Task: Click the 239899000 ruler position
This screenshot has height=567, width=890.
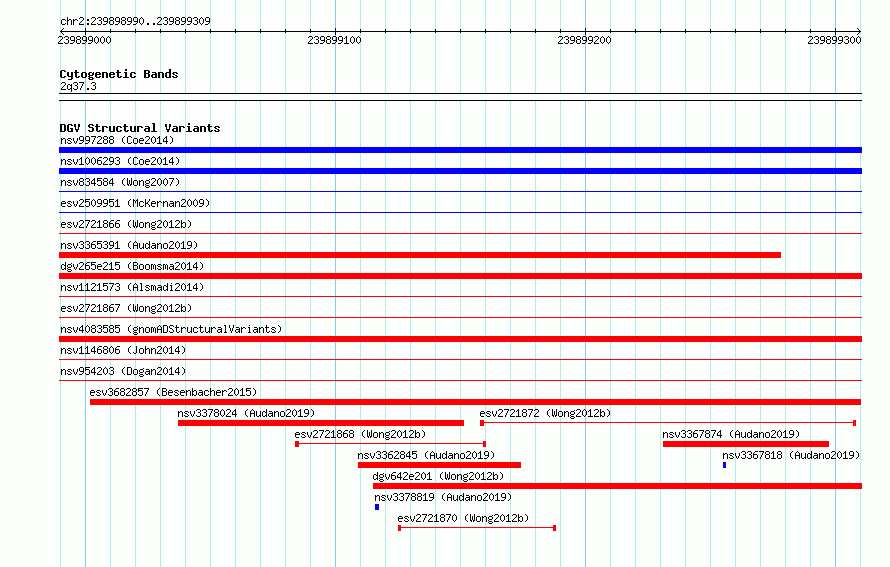Action: coord(85,40)
